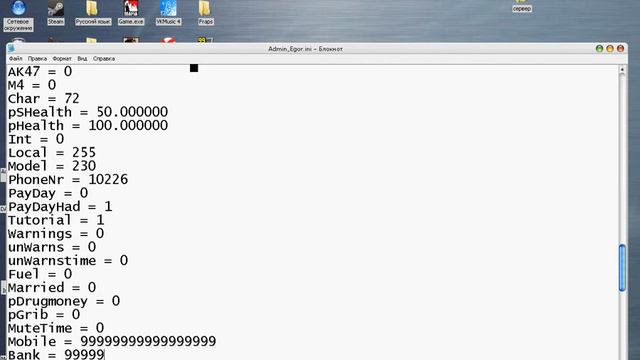640x360 pixels.
Task: Click the 'unWarnstime = 0' line
Action: (68, 260)
